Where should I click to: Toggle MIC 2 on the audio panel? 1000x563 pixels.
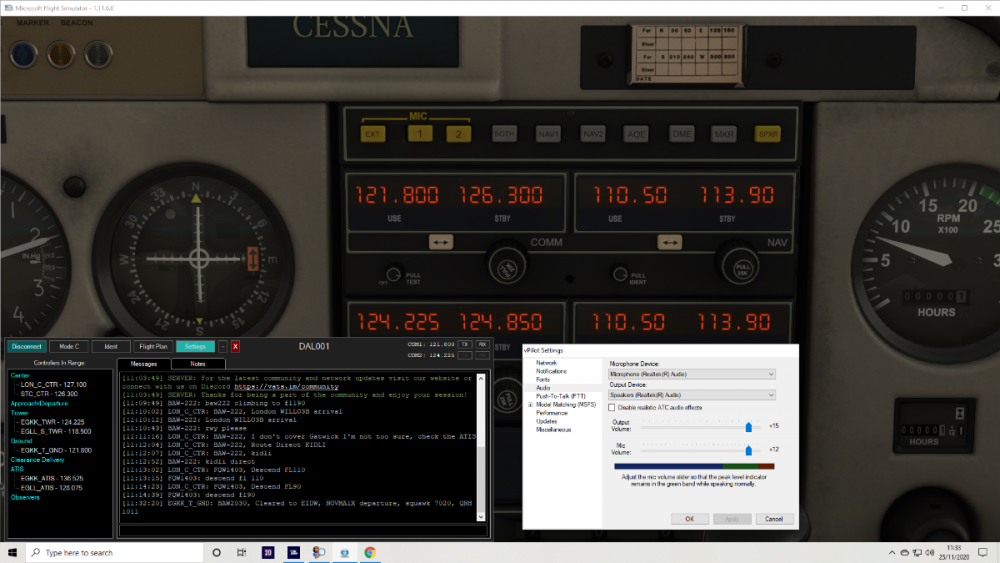pyautogui.click(x=459, y=134)
